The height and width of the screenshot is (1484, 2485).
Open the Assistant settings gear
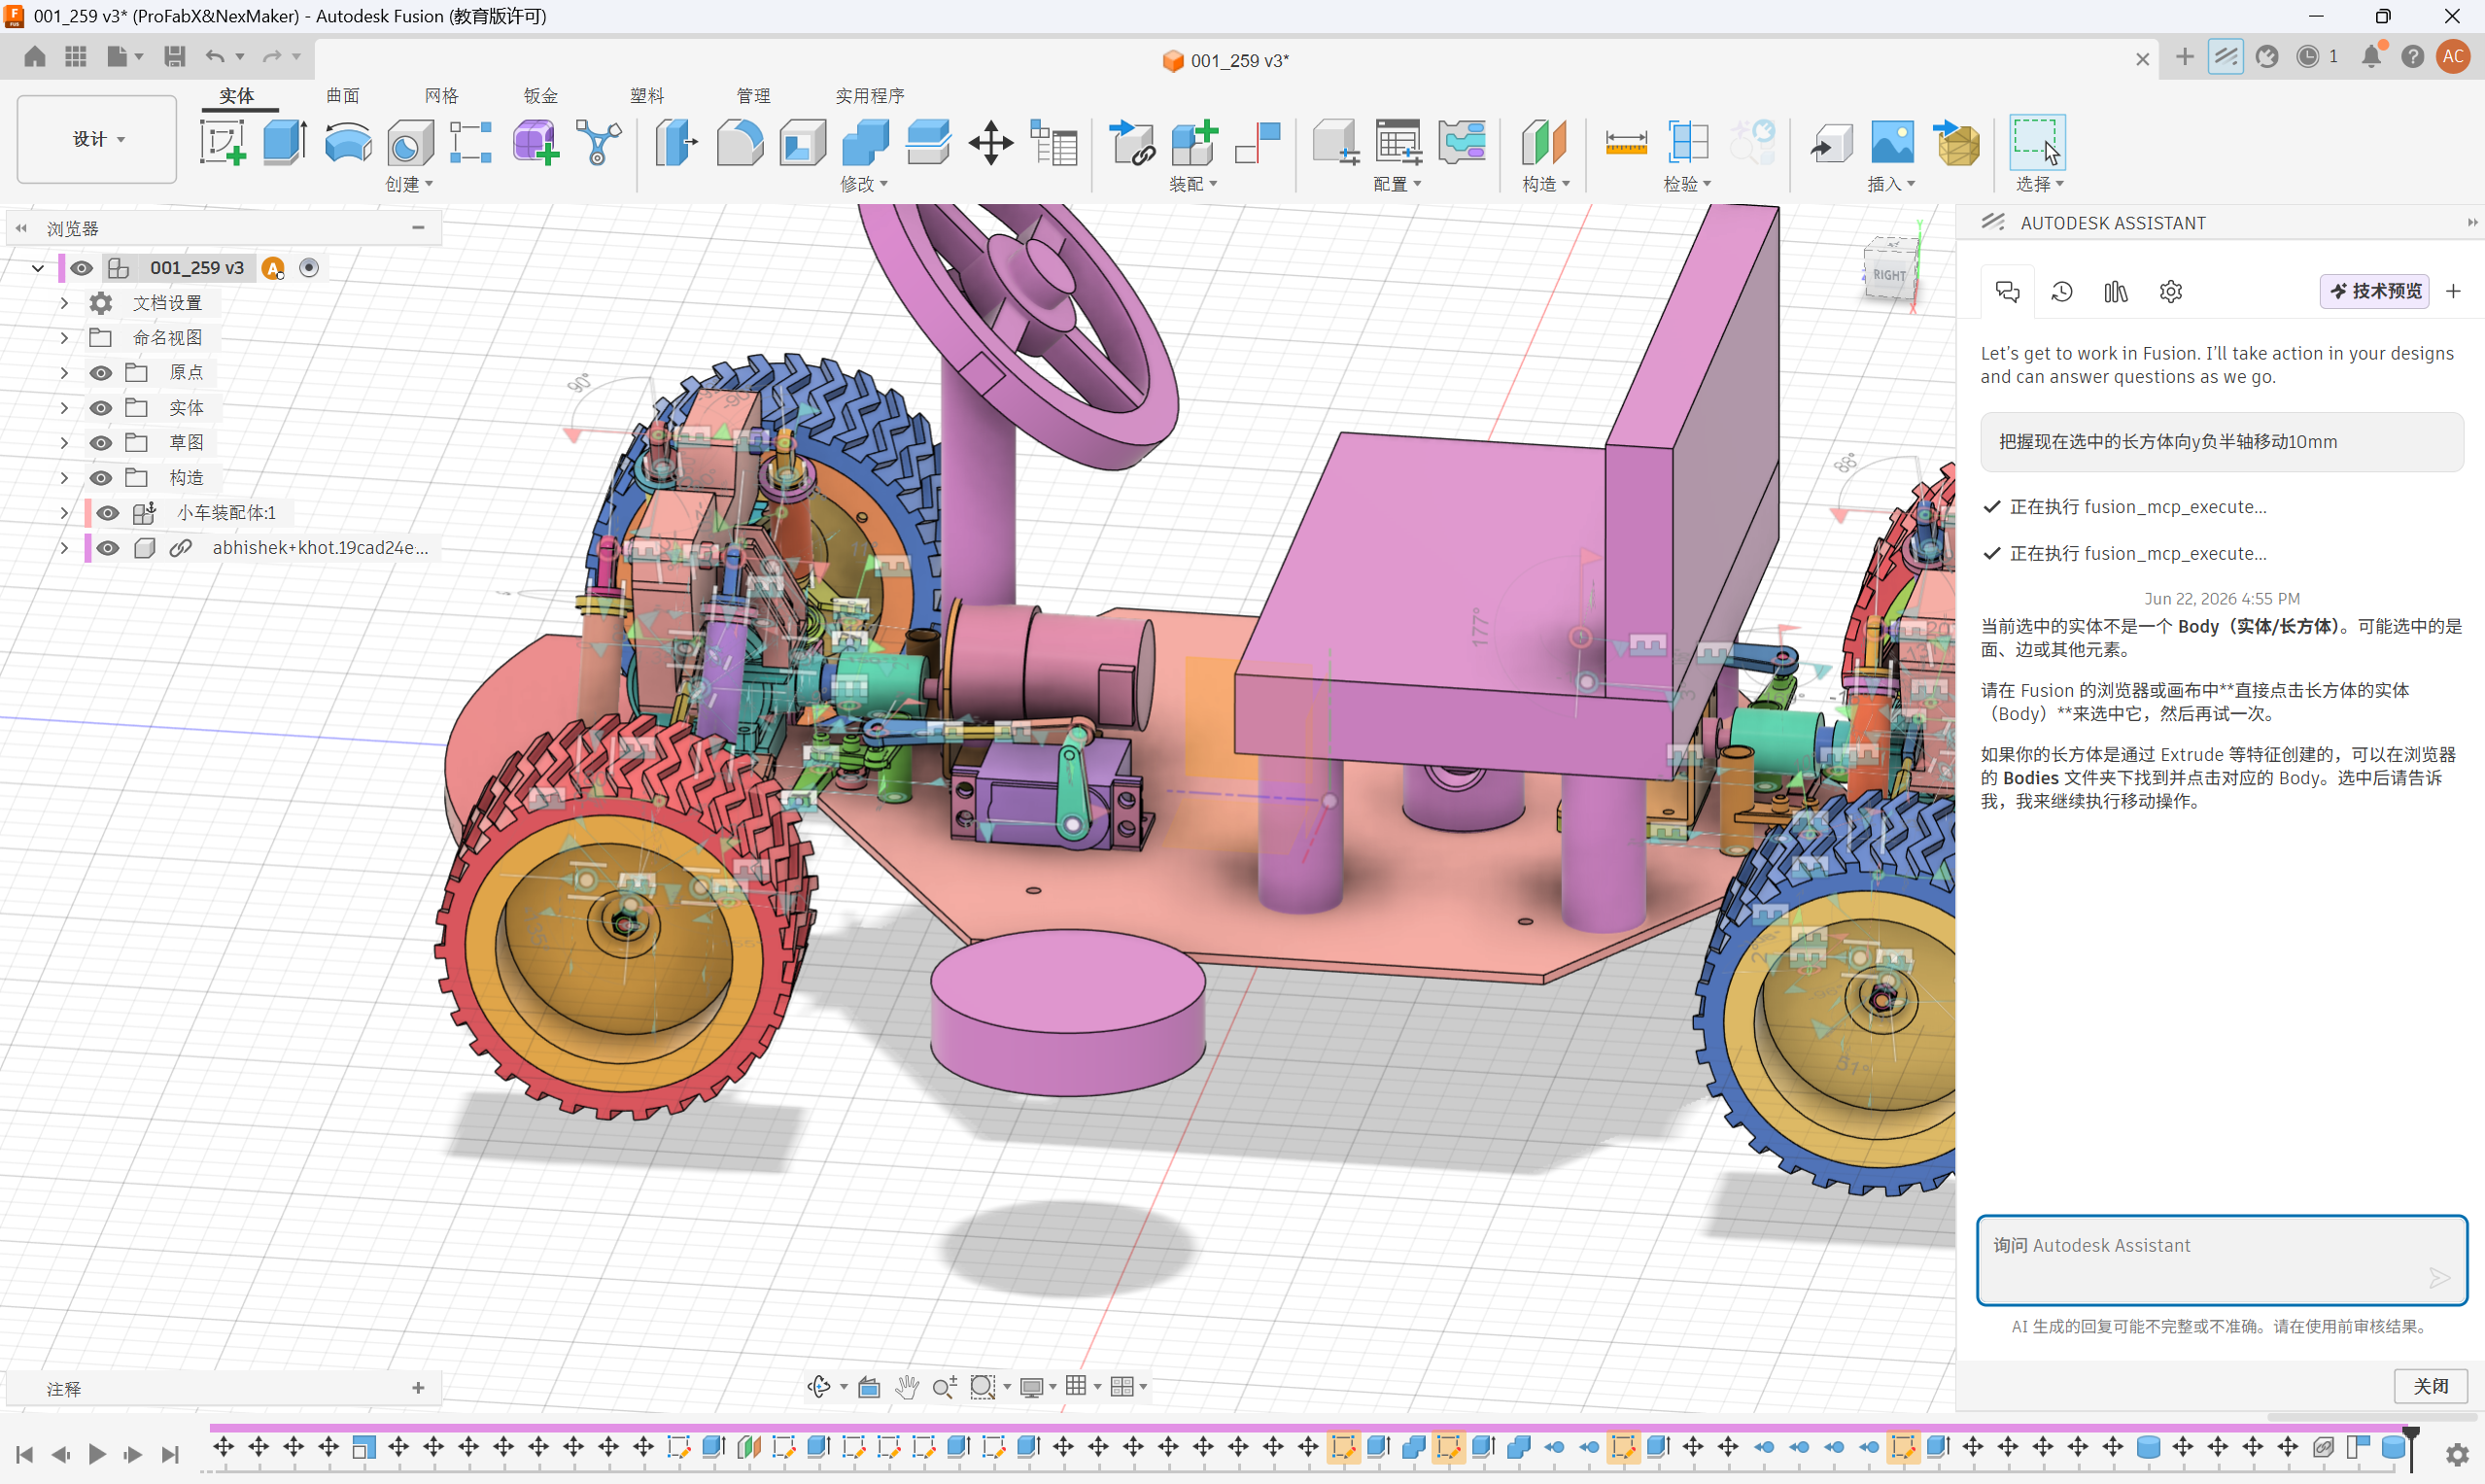point(2170,292)
